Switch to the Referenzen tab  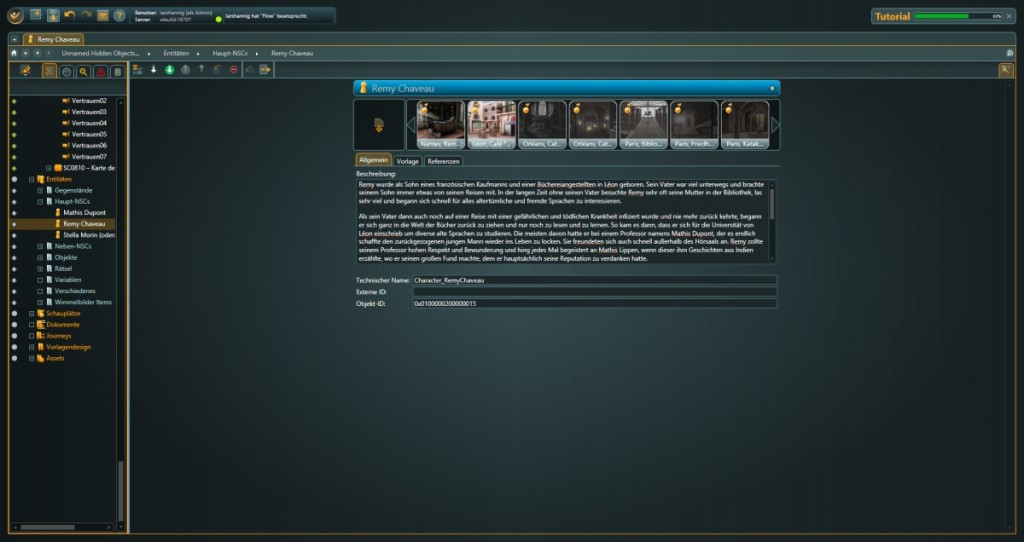coord(443,160)
